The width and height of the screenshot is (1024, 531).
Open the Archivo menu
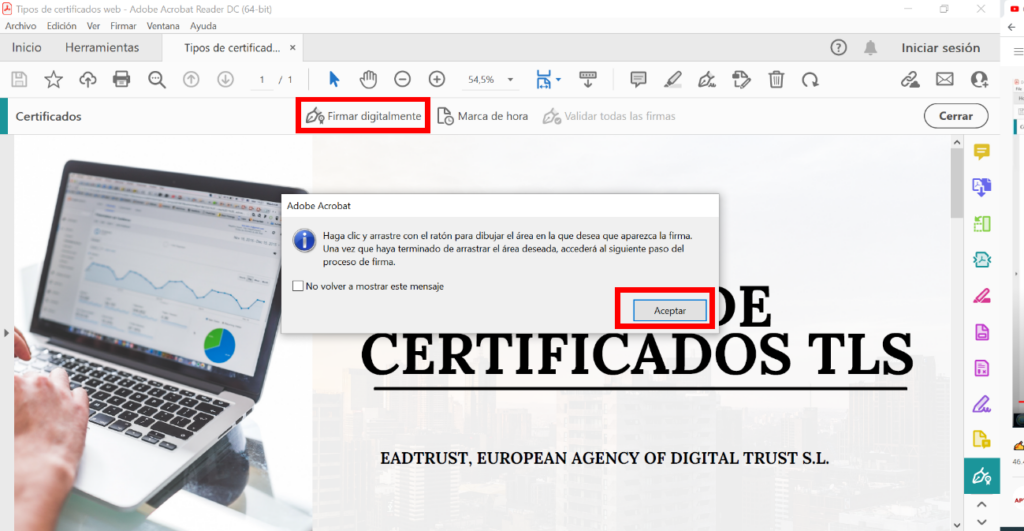(21, 26)
